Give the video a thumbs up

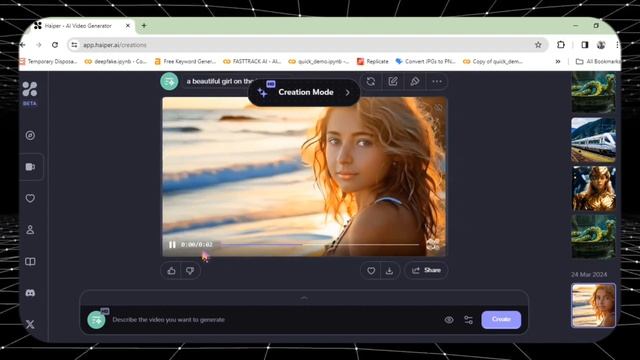171,271
